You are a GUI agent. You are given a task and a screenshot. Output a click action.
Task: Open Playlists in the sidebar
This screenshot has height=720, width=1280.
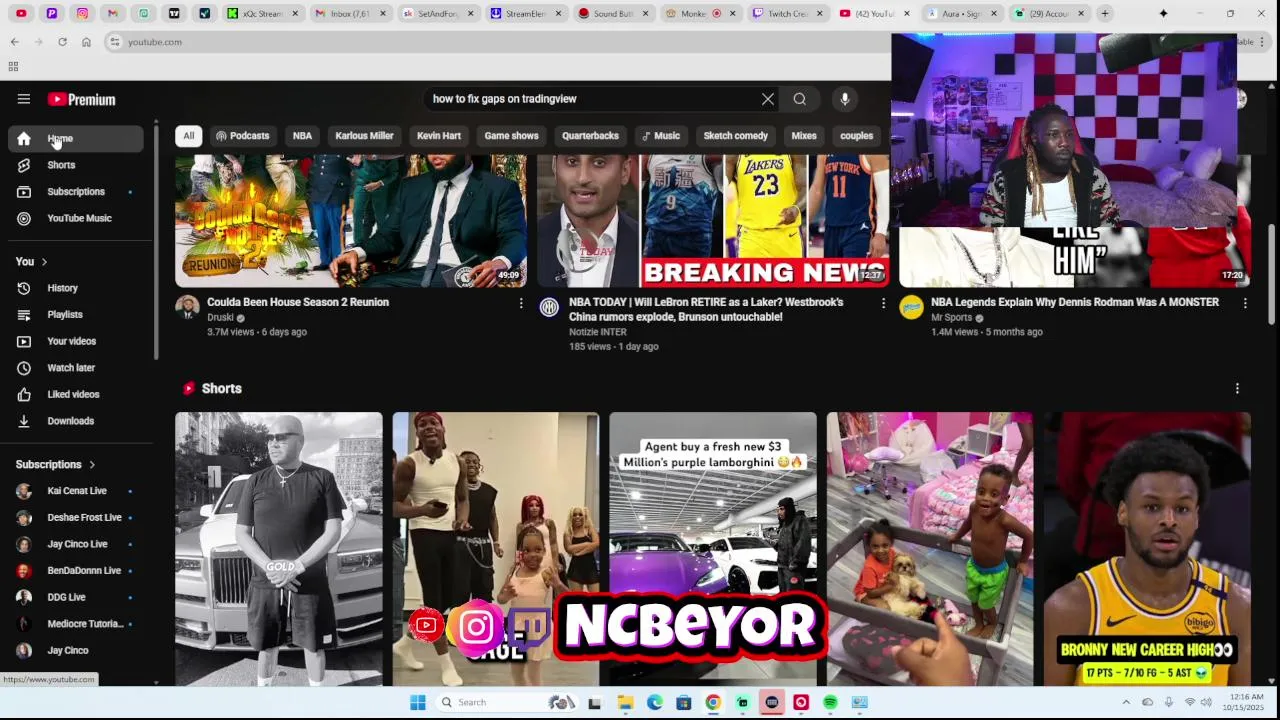click(76, 315)
